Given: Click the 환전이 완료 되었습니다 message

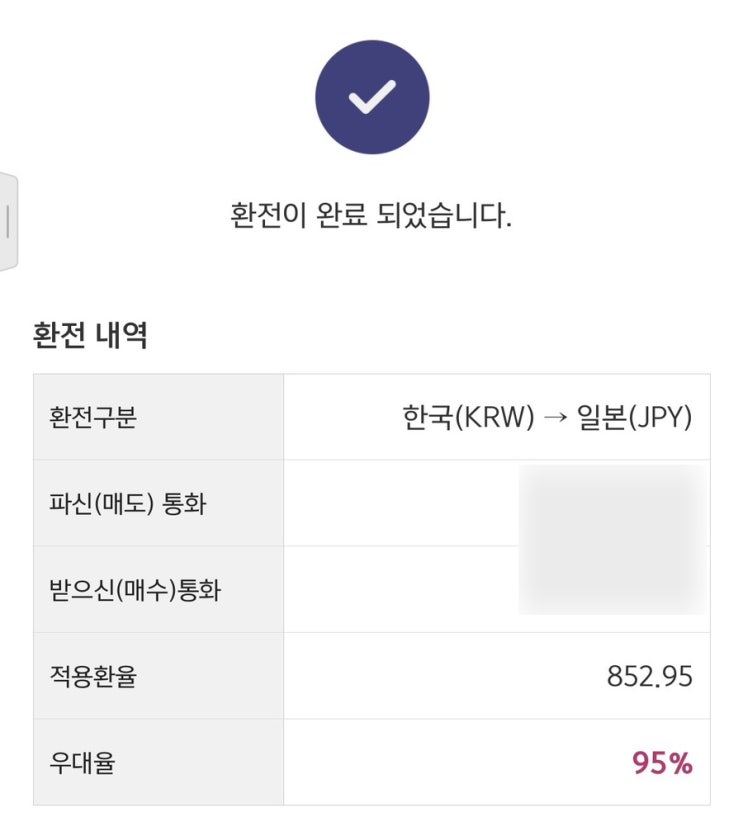Looking at the screenshot, I should [x=371, y=216].
